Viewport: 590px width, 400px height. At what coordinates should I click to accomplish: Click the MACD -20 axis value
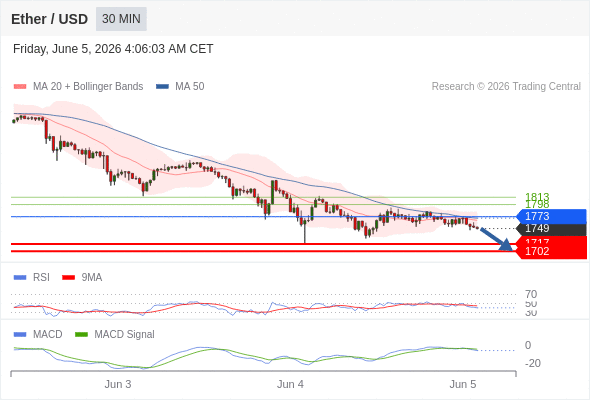tap(533, 363)
